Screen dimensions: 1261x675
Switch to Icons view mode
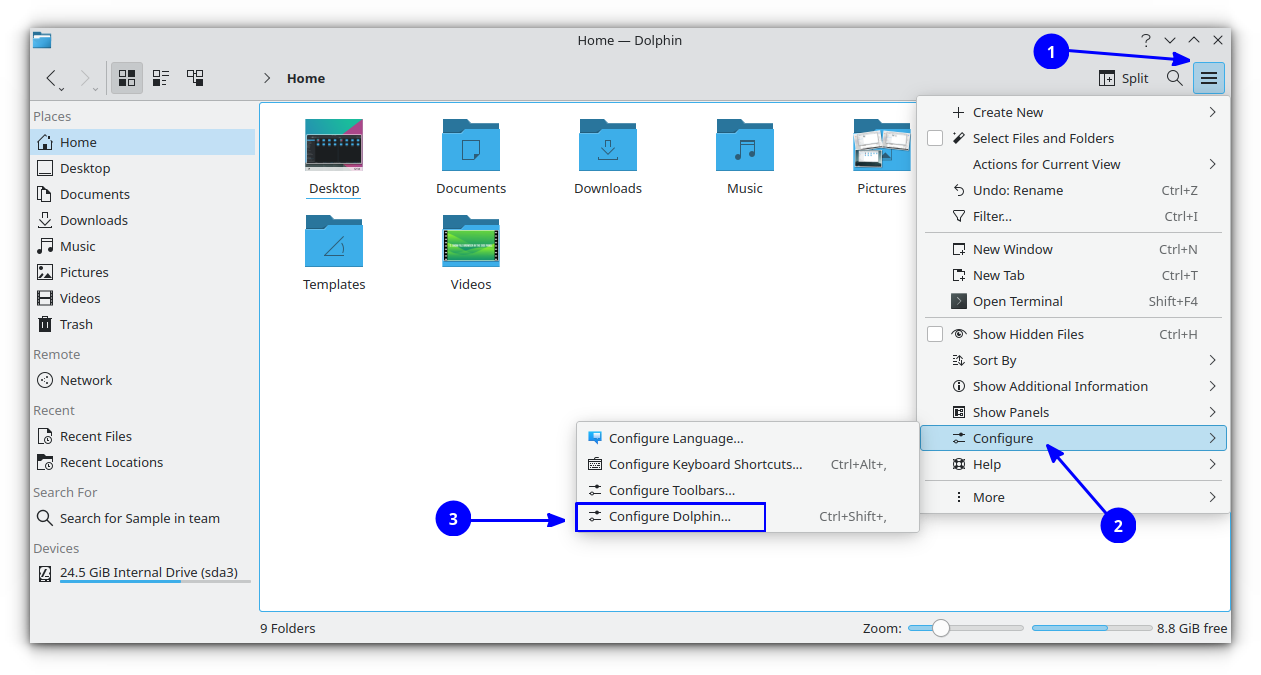point(126,77)
